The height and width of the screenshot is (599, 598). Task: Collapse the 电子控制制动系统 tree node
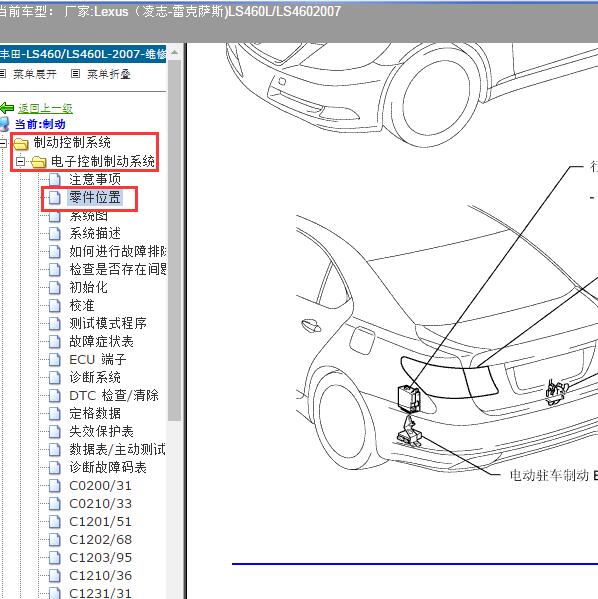pos(20,162)
